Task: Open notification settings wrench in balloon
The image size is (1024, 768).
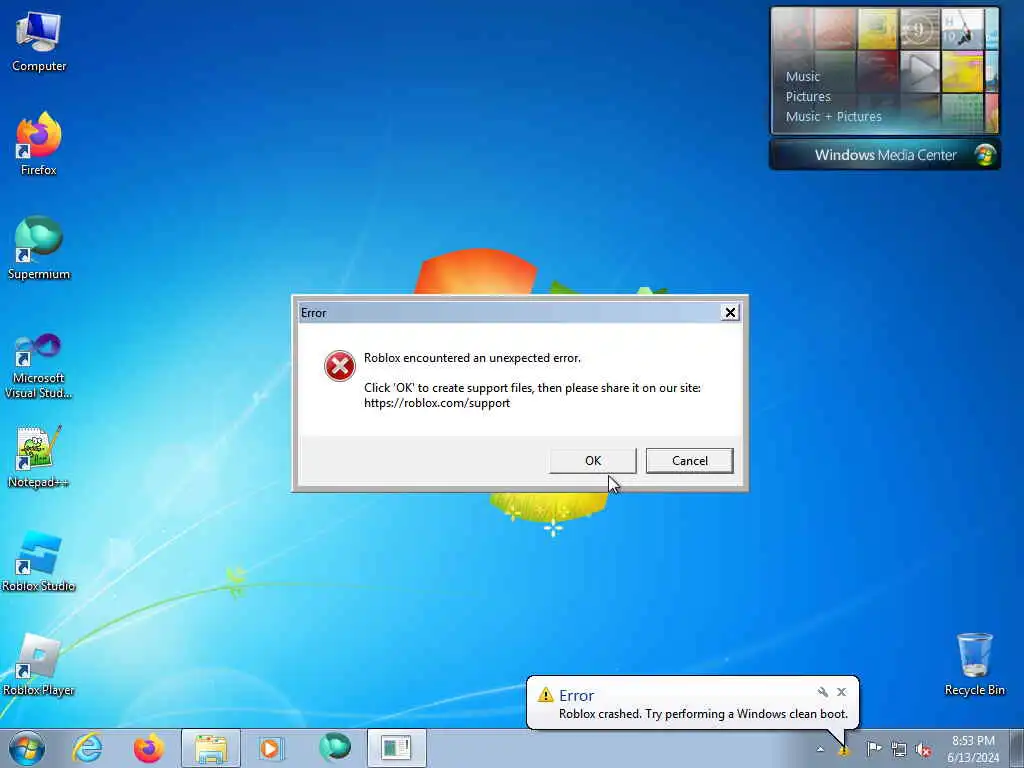Action: [823, 692]
